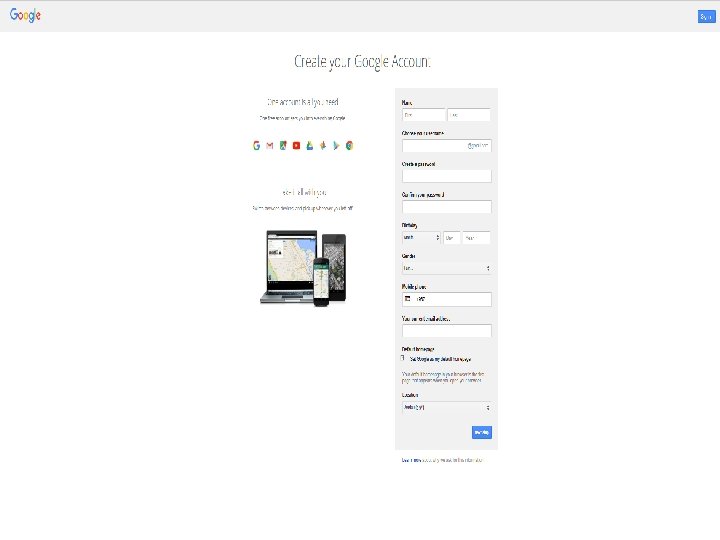Click the 'Create your Google Account' heading
Image resolution: width=720 pixels, height=540 pixels.
coord(362,62)
